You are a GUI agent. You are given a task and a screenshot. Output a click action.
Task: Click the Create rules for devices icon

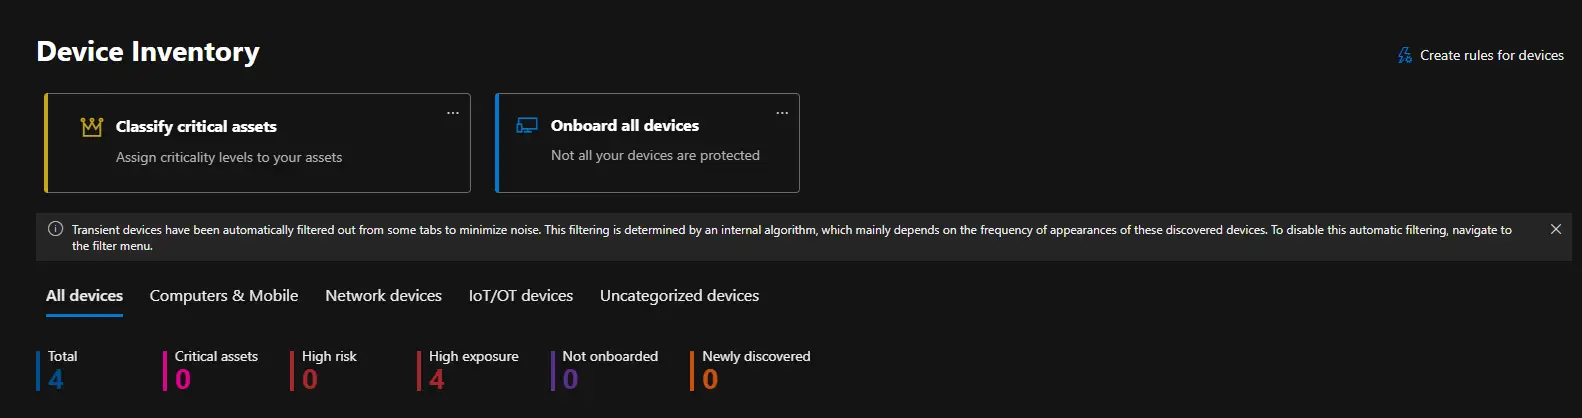(x=1405, y=55)
